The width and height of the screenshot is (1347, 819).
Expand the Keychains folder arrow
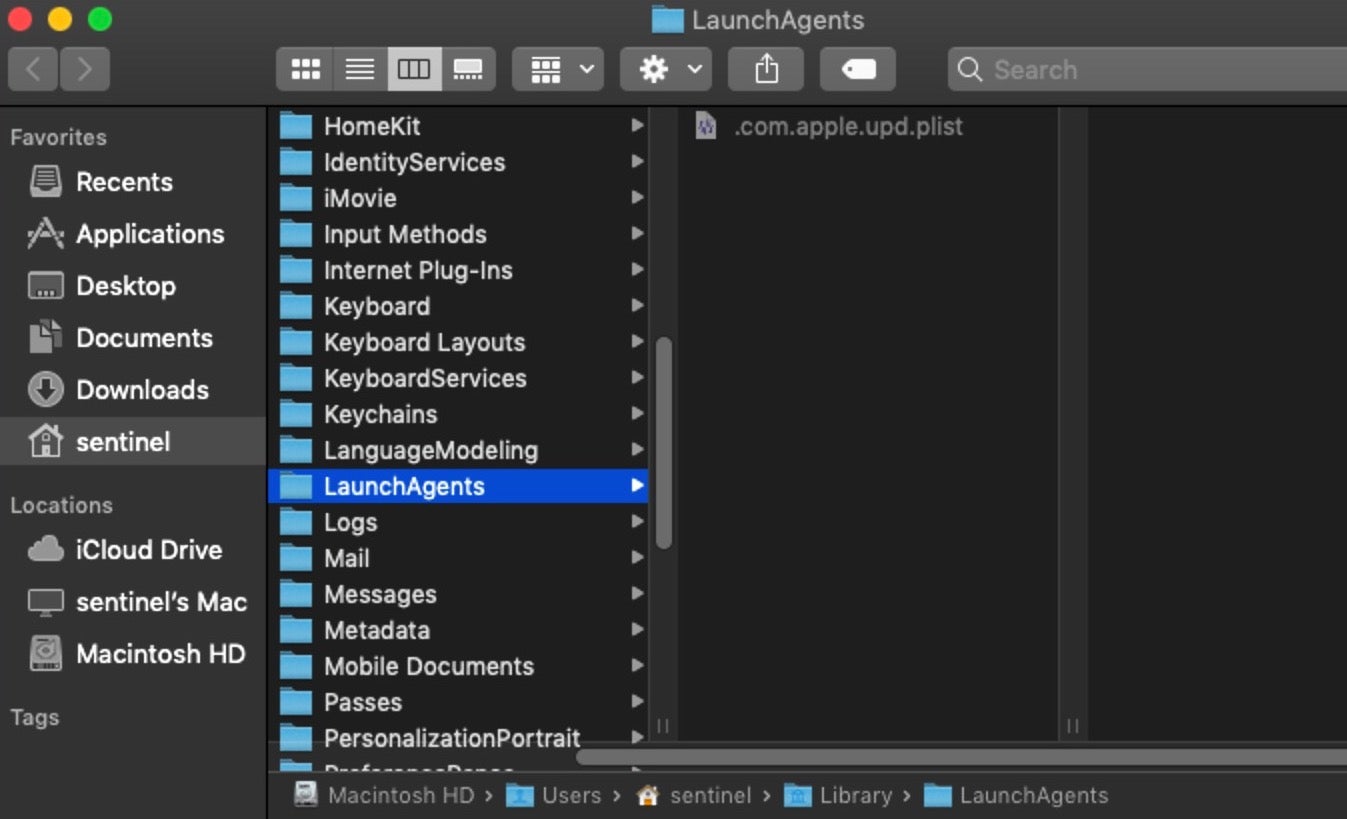click(637, 414)
